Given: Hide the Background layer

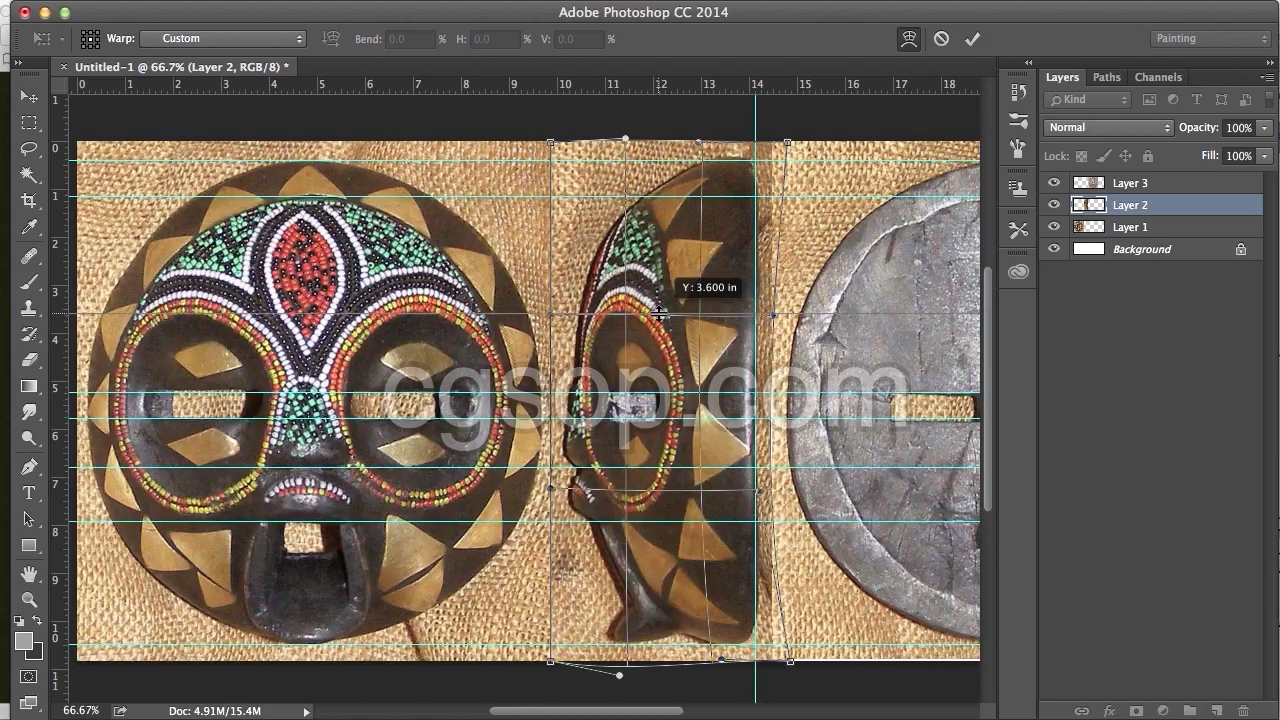Looking at the screenshot, I should [x=1054, y=249].
